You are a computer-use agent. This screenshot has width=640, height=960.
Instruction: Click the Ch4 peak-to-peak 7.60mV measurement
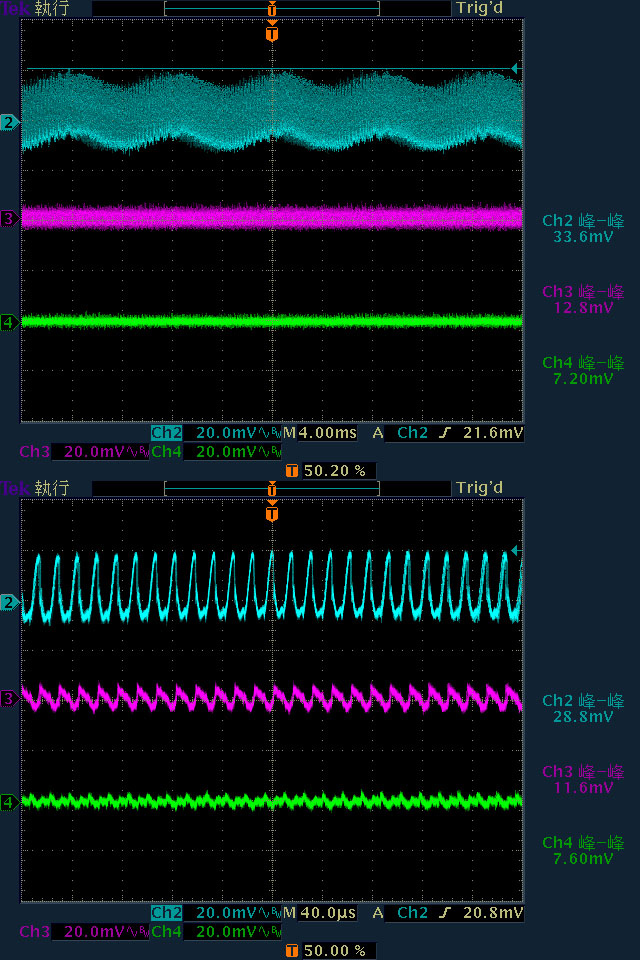click(x=583, y=850)
